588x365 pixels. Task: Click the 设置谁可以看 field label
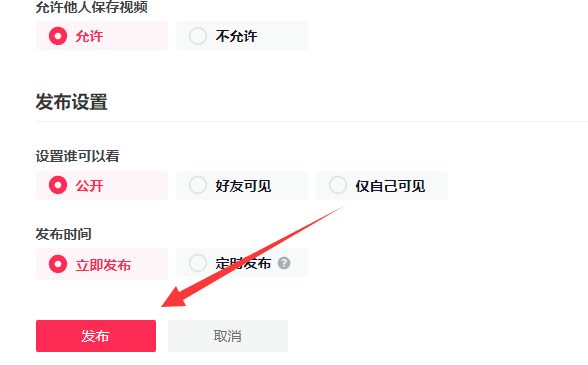coord(78,156)
